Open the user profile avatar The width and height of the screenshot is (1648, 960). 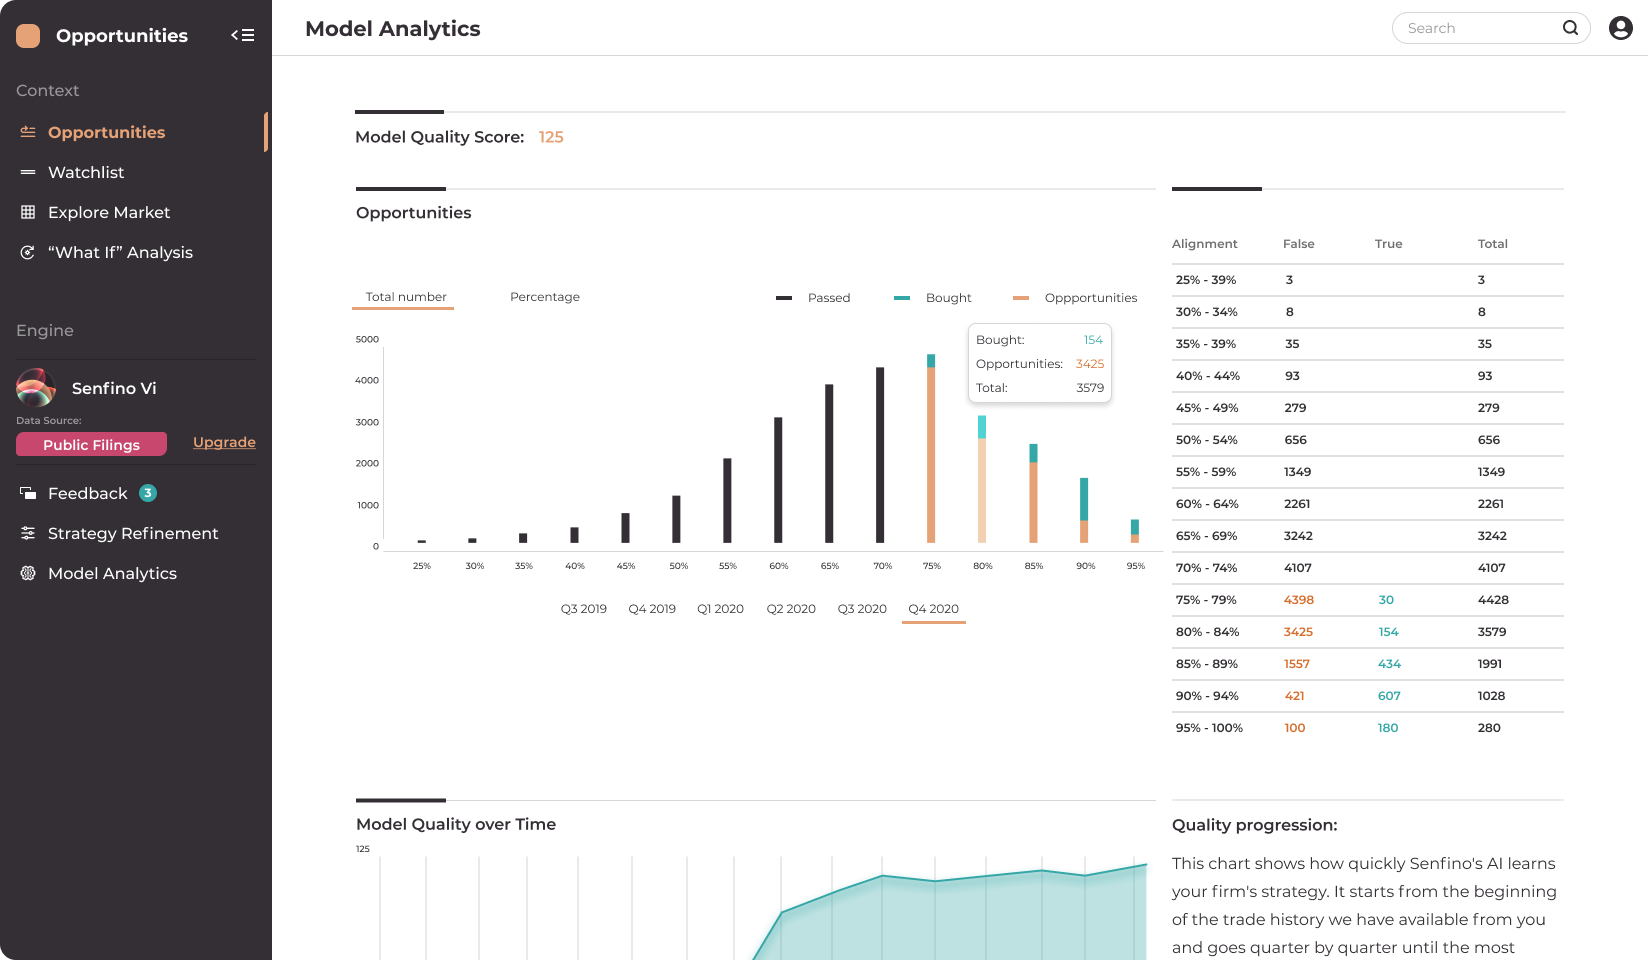click(x=1620, y=28)
